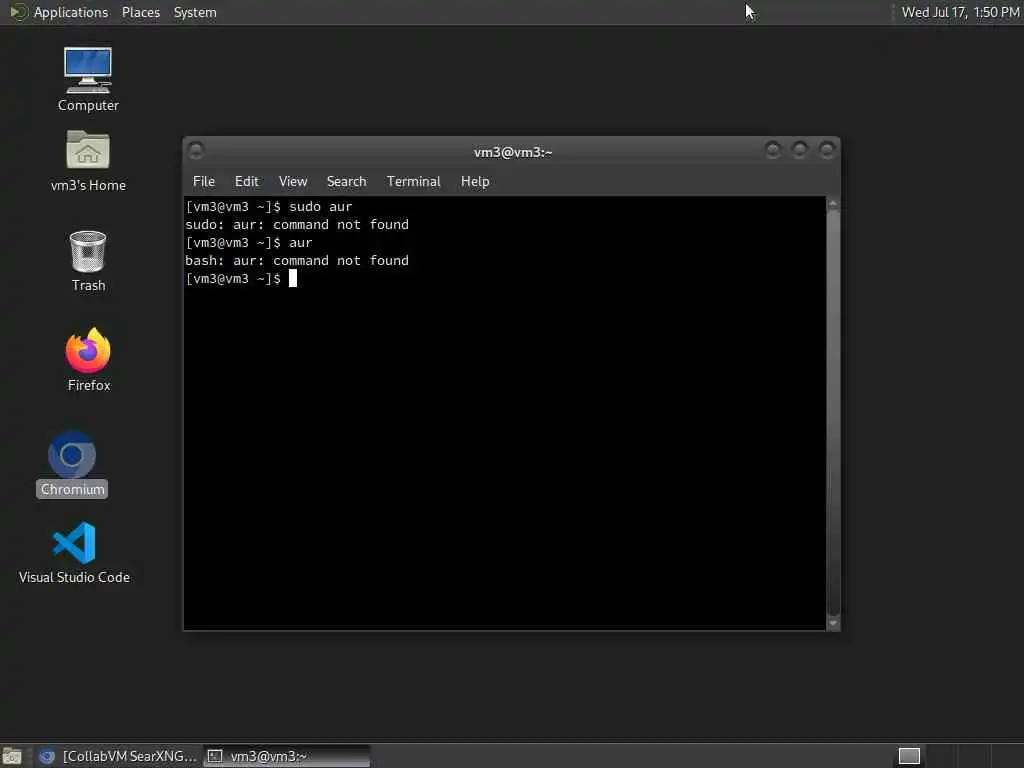Click 'sudo: aur: command not found' line
The image size is (1024, 768).
(297, 225)
